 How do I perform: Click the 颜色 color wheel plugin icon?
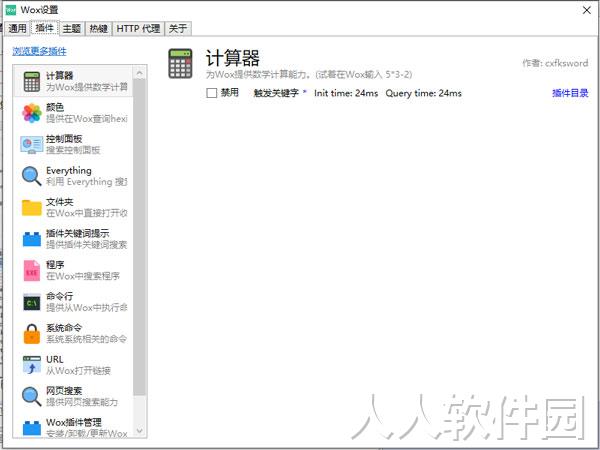[x=32, y=113]
